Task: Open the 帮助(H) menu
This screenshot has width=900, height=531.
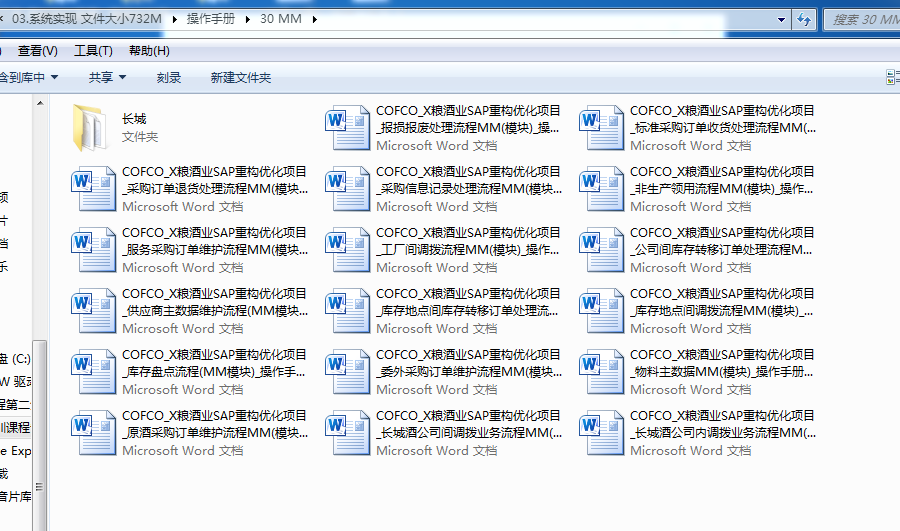Action: coord(149,51)
